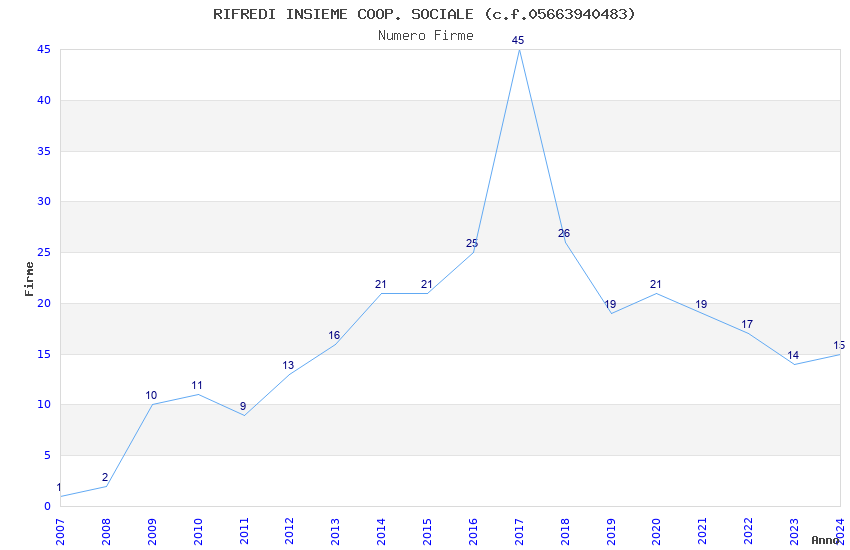Select the y-axis value 20
Screen dimensions: 850x550
point(44,303)
